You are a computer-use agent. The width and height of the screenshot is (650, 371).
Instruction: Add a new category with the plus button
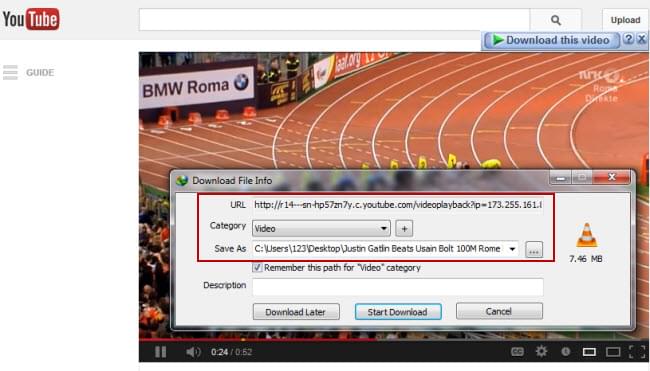tap(404, 228)
